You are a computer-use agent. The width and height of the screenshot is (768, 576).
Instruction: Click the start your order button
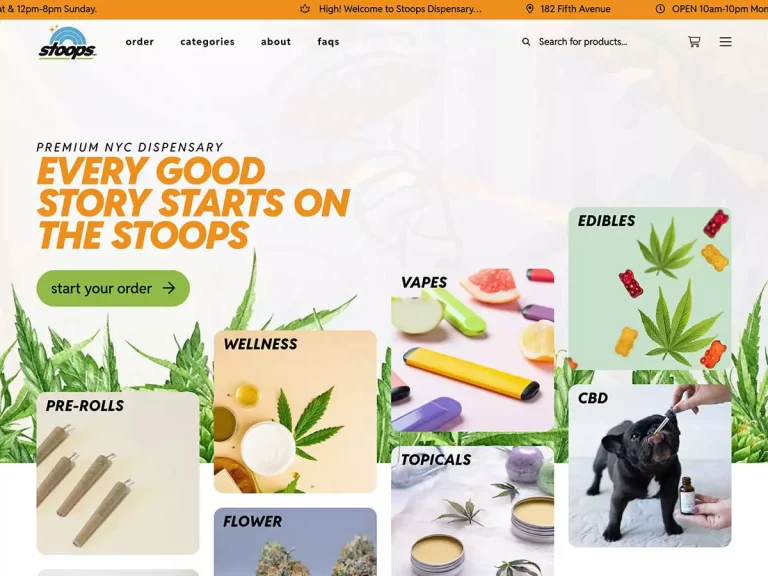113,288
